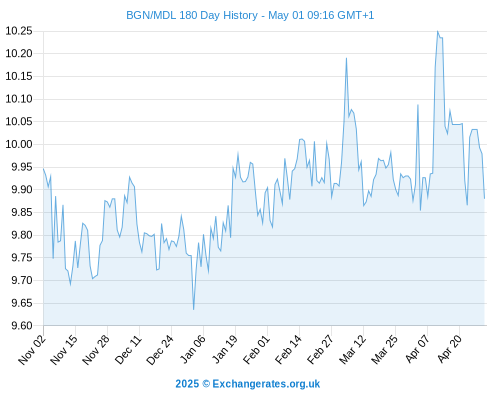Click the 9.60 y-axis value label
Screen dimensions: 495x400
click(x=22, y=325)
